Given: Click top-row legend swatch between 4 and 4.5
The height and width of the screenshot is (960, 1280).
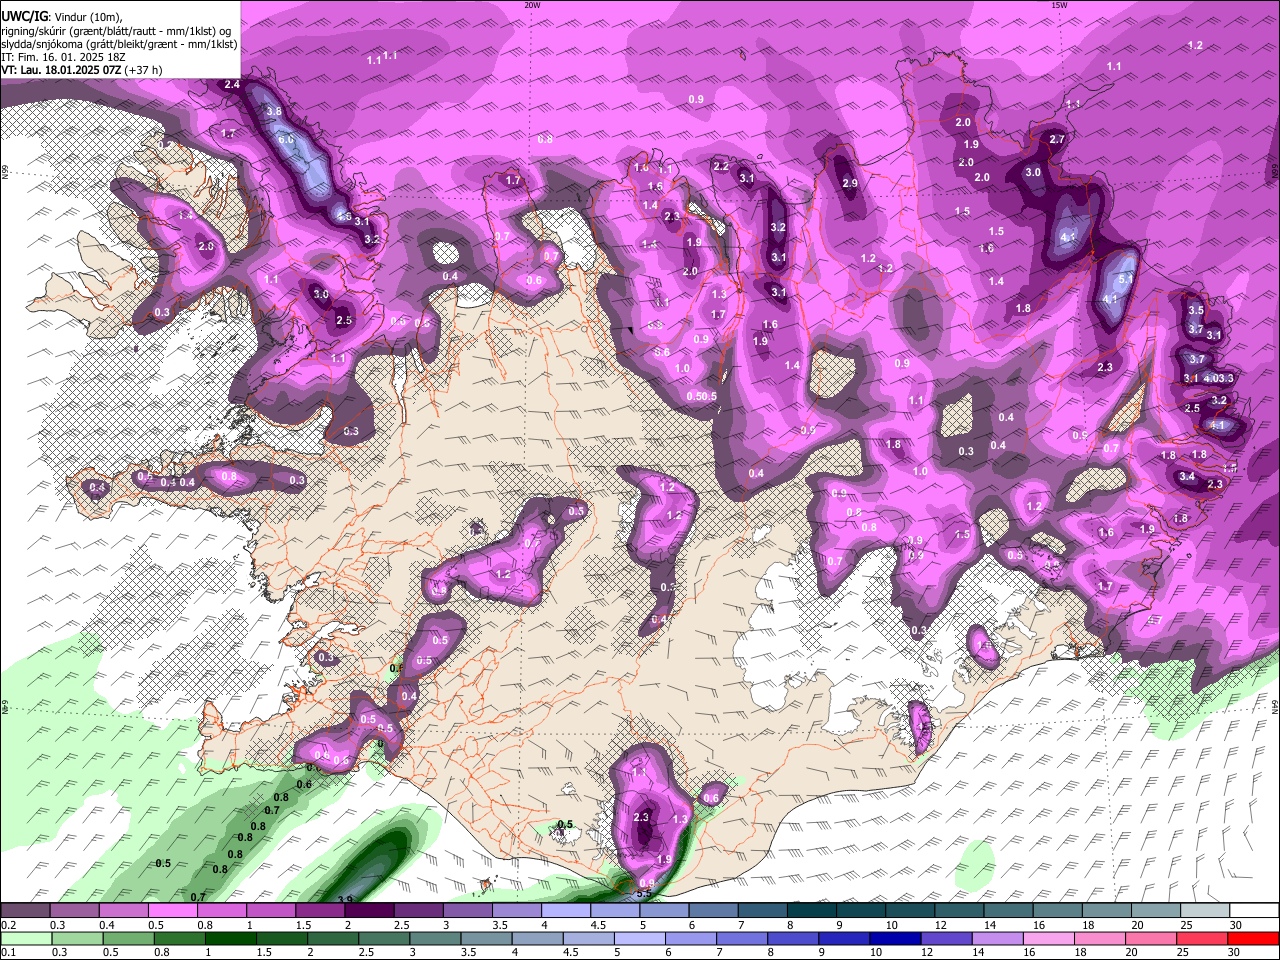Looking at the screenshot, I should click(x=566, y=911).
